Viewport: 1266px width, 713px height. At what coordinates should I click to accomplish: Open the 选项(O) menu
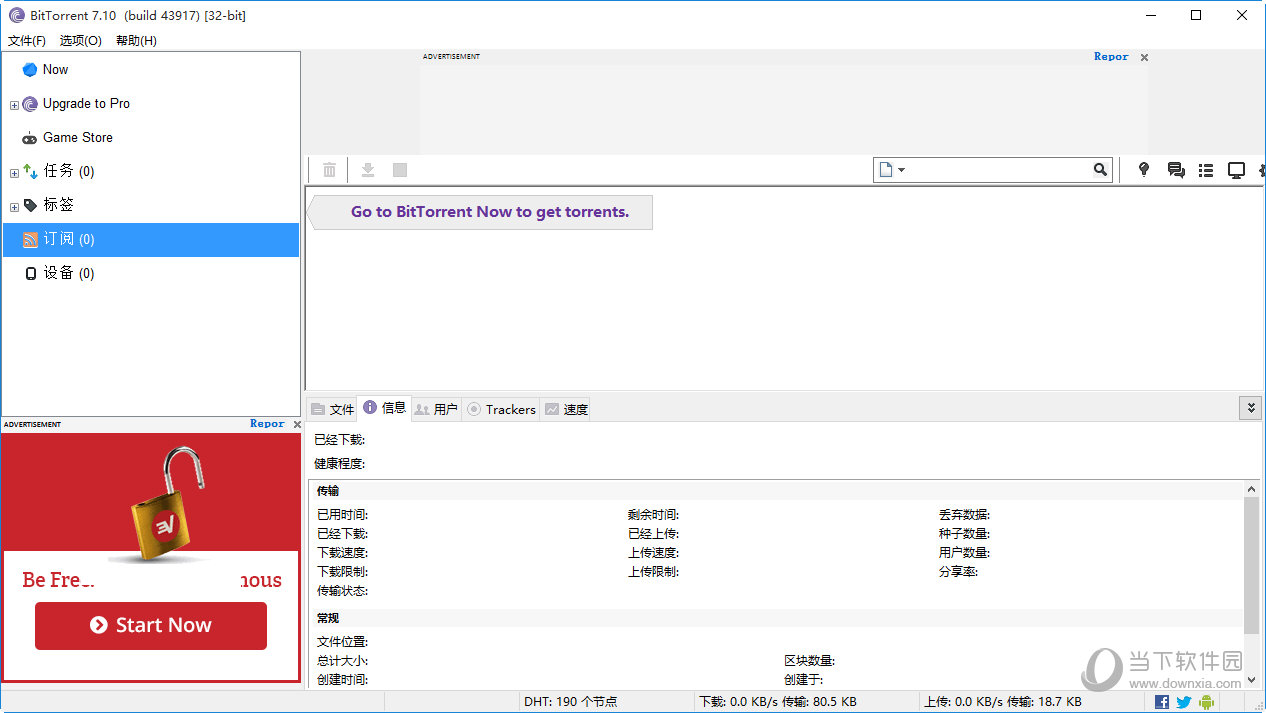coord(81,41)
